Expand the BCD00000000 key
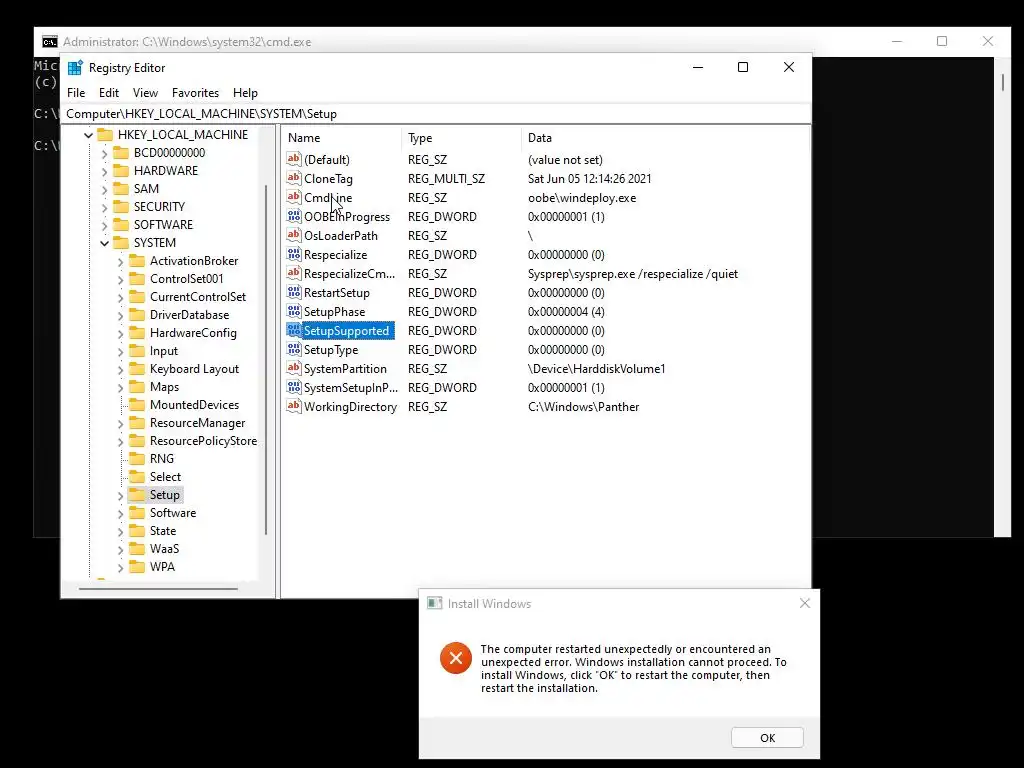The height and width of the screenshot is (768, 1024). [x=104, y=153]
